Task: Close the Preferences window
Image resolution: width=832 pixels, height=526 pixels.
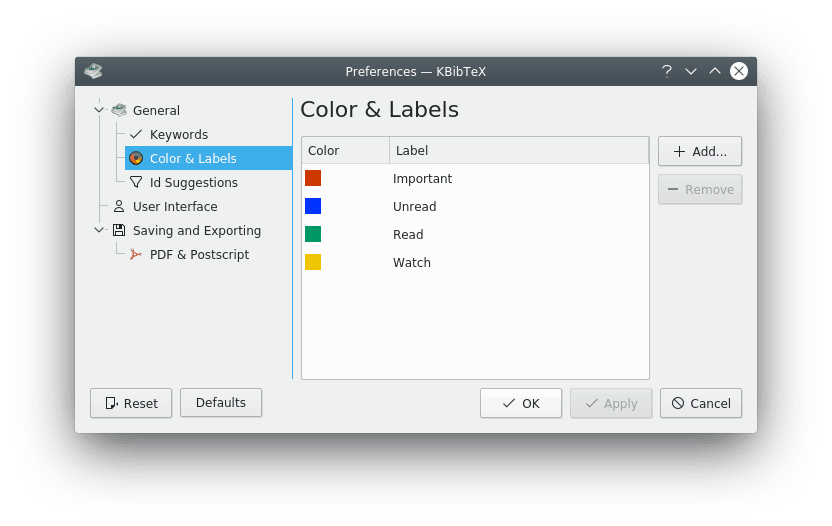Action: [739, 71]
